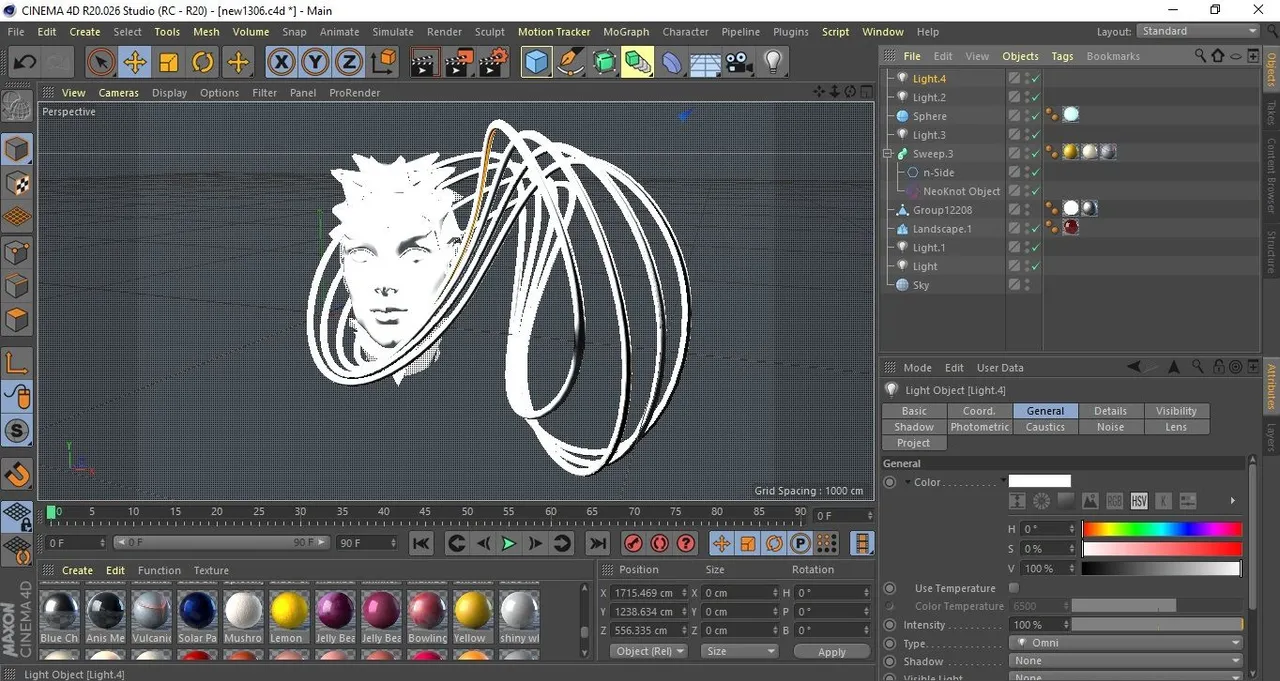The width and height of the screenshot is (1280, 681).
Task: Click the Position X value field
Action: point(650,593)
